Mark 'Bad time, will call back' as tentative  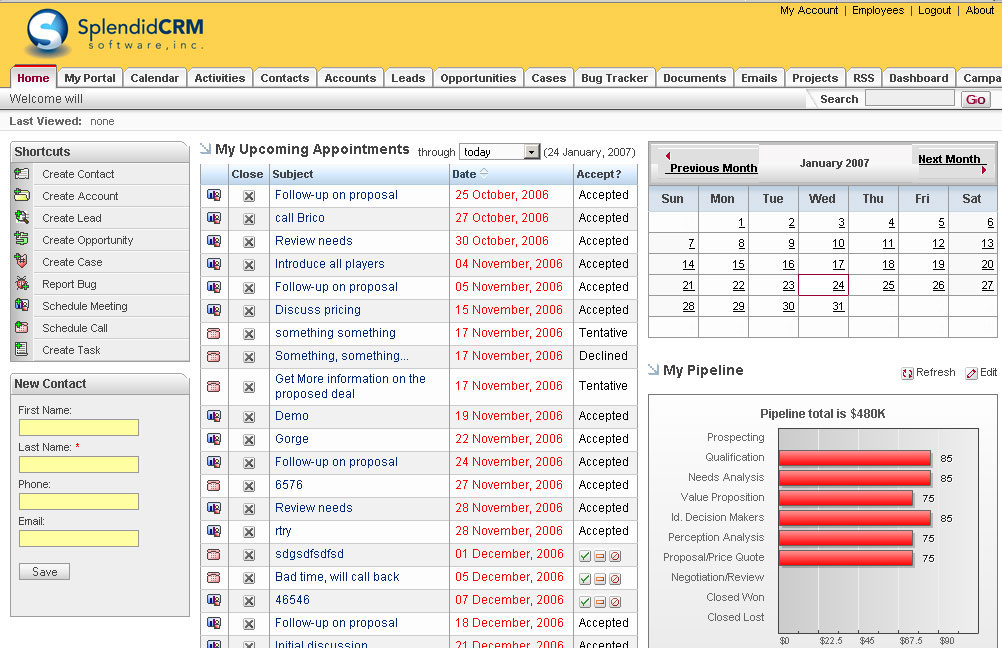600,579
